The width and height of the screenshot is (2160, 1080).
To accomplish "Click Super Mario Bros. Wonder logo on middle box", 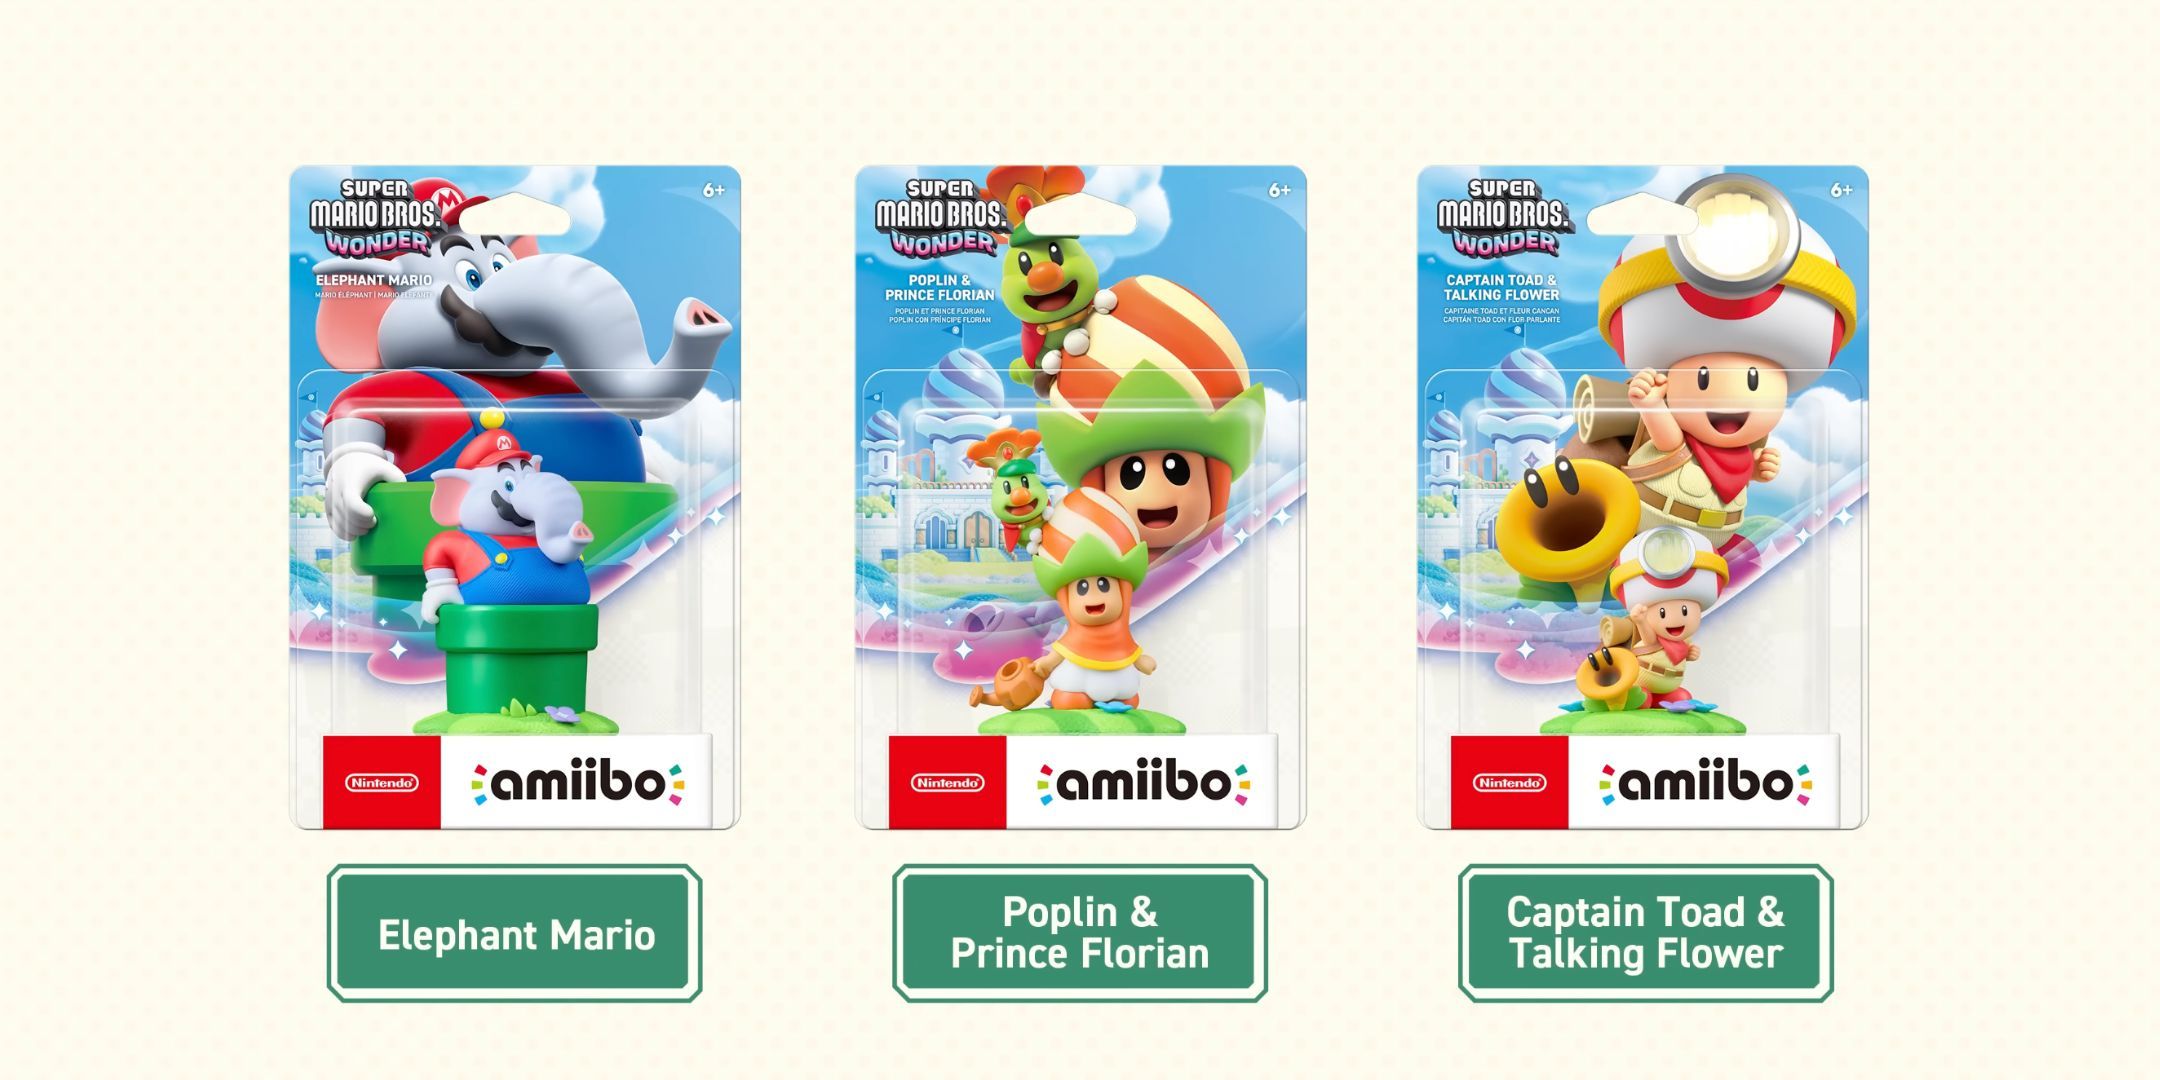I will (x=940, y=218).
